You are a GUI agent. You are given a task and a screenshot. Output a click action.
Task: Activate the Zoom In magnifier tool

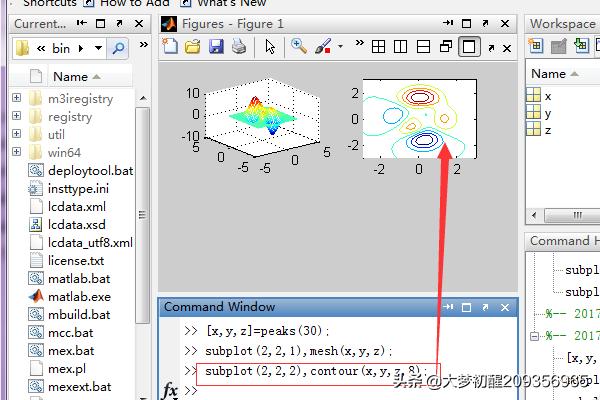pyautogui.click(x=299, y=46)
